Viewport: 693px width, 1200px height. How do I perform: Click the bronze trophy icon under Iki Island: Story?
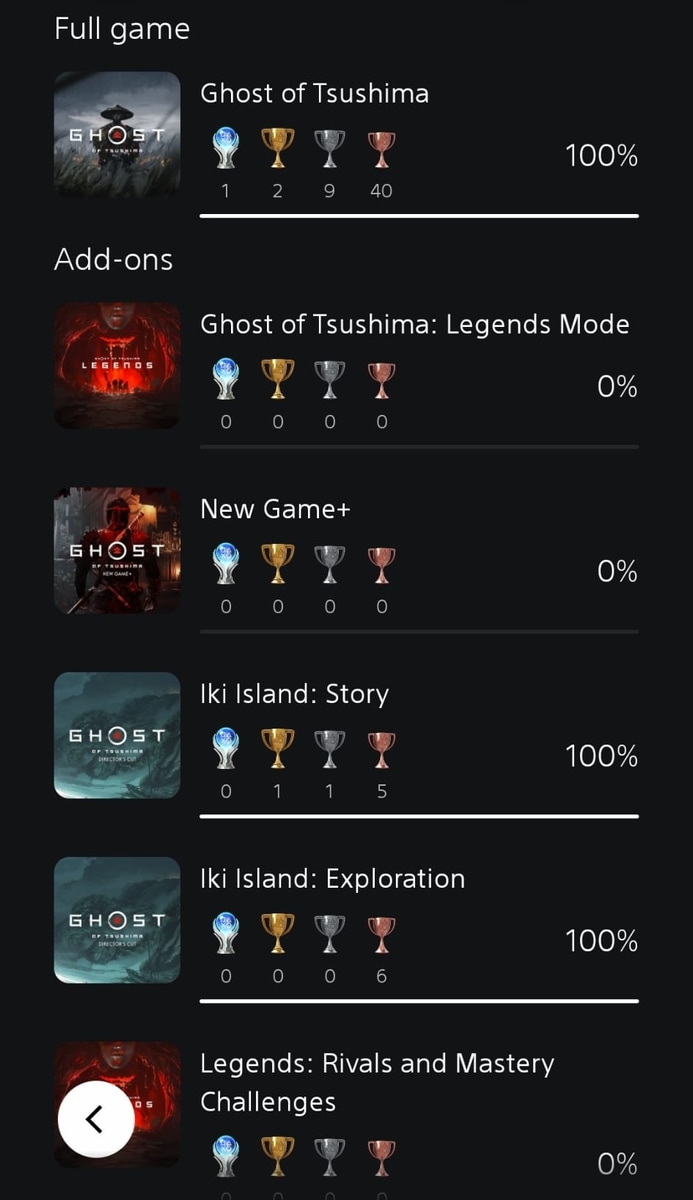point(381,745)
